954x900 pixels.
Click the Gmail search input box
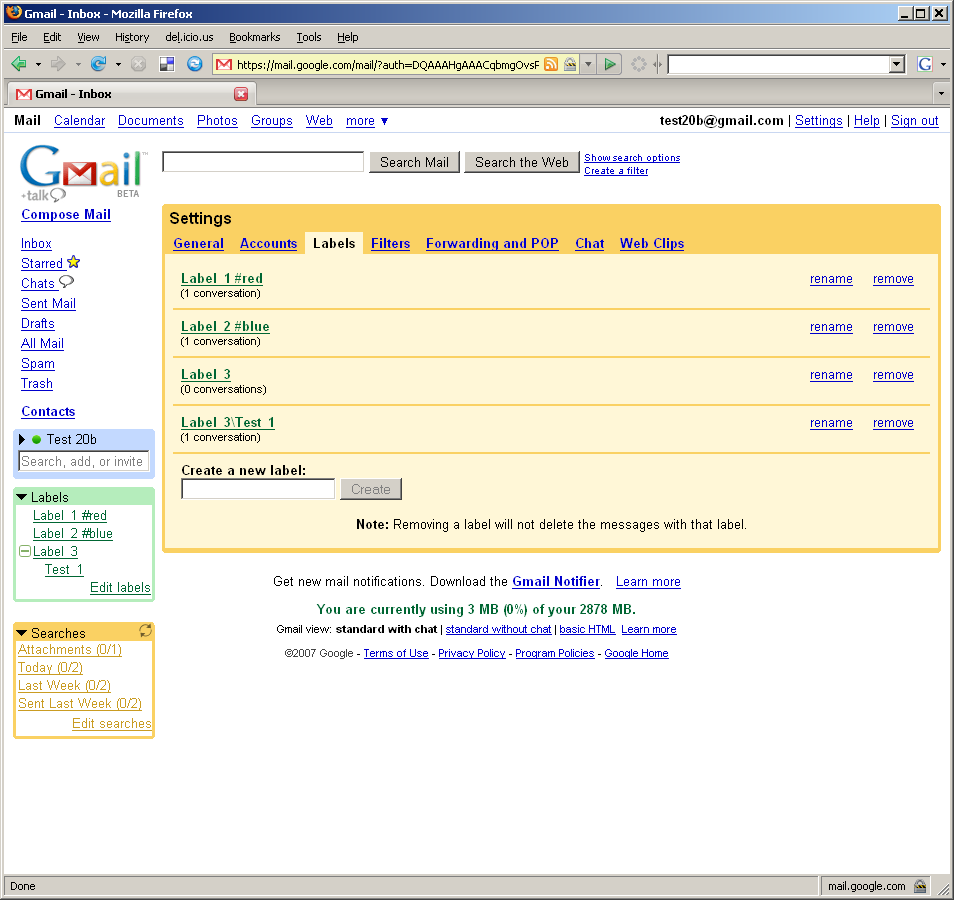click(x=263, y=162)
